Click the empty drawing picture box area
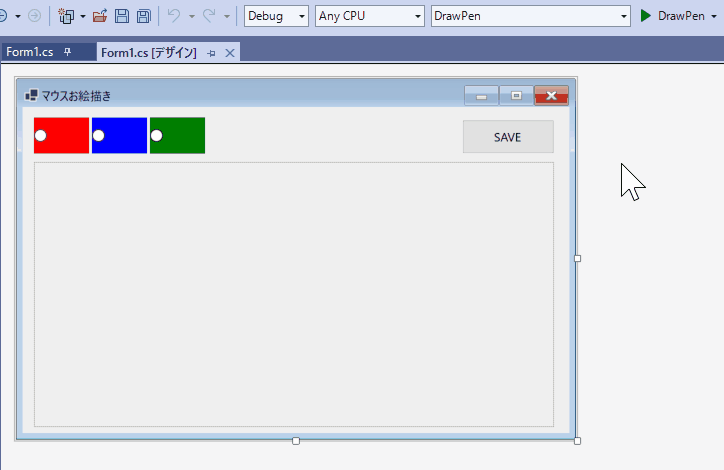Screen dimensions: 724x470 tap(294, 294)
